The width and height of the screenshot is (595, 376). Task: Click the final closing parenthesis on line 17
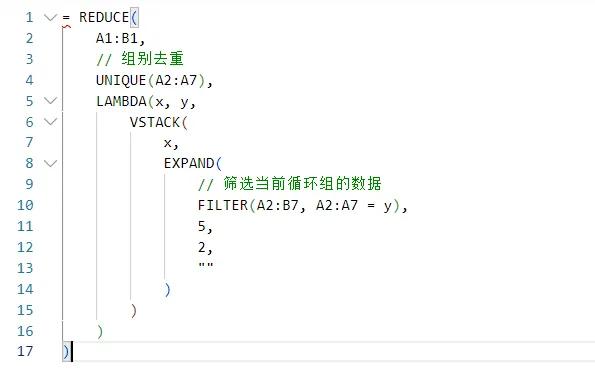[x=66, y=352]
